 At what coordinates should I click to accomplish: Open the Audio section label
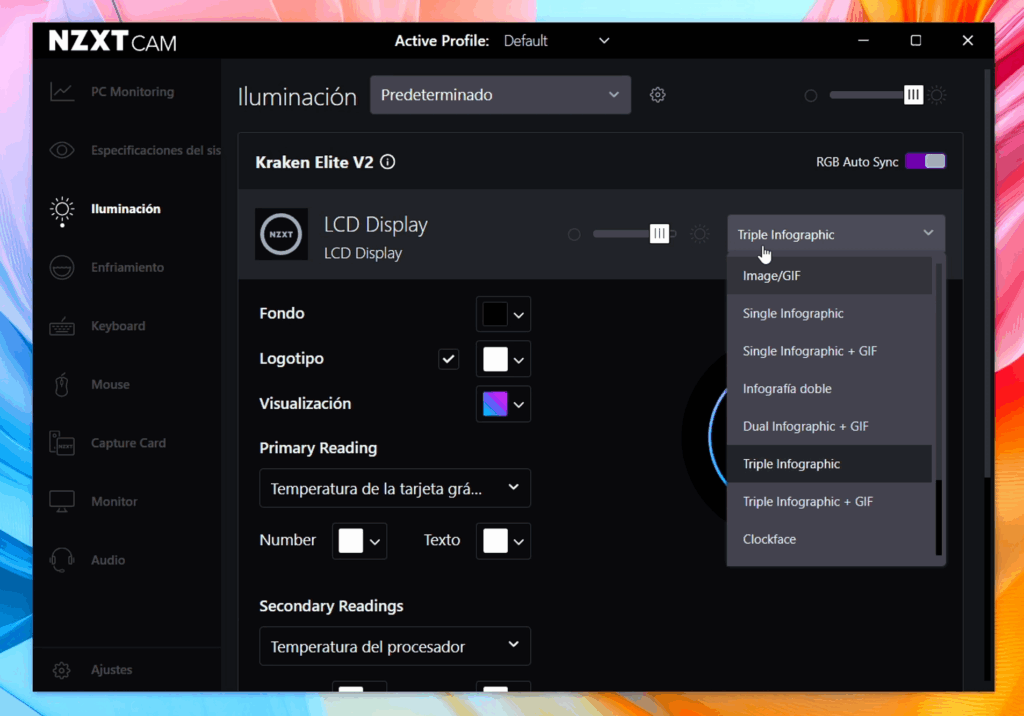108,560
